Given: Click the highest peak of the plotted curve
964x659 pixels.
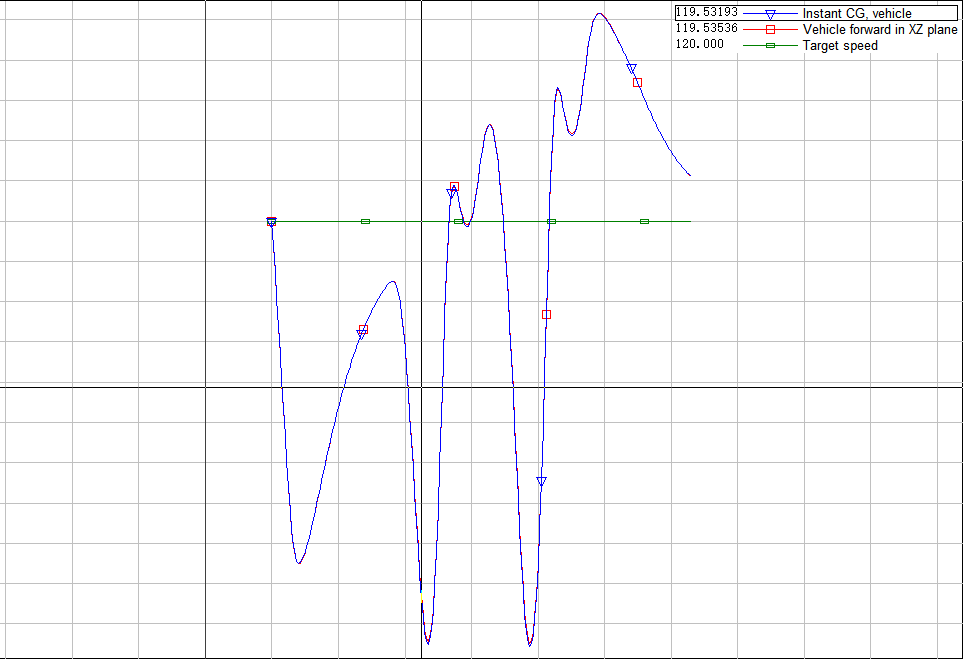Looking at the screenshot, I should 599,14.
